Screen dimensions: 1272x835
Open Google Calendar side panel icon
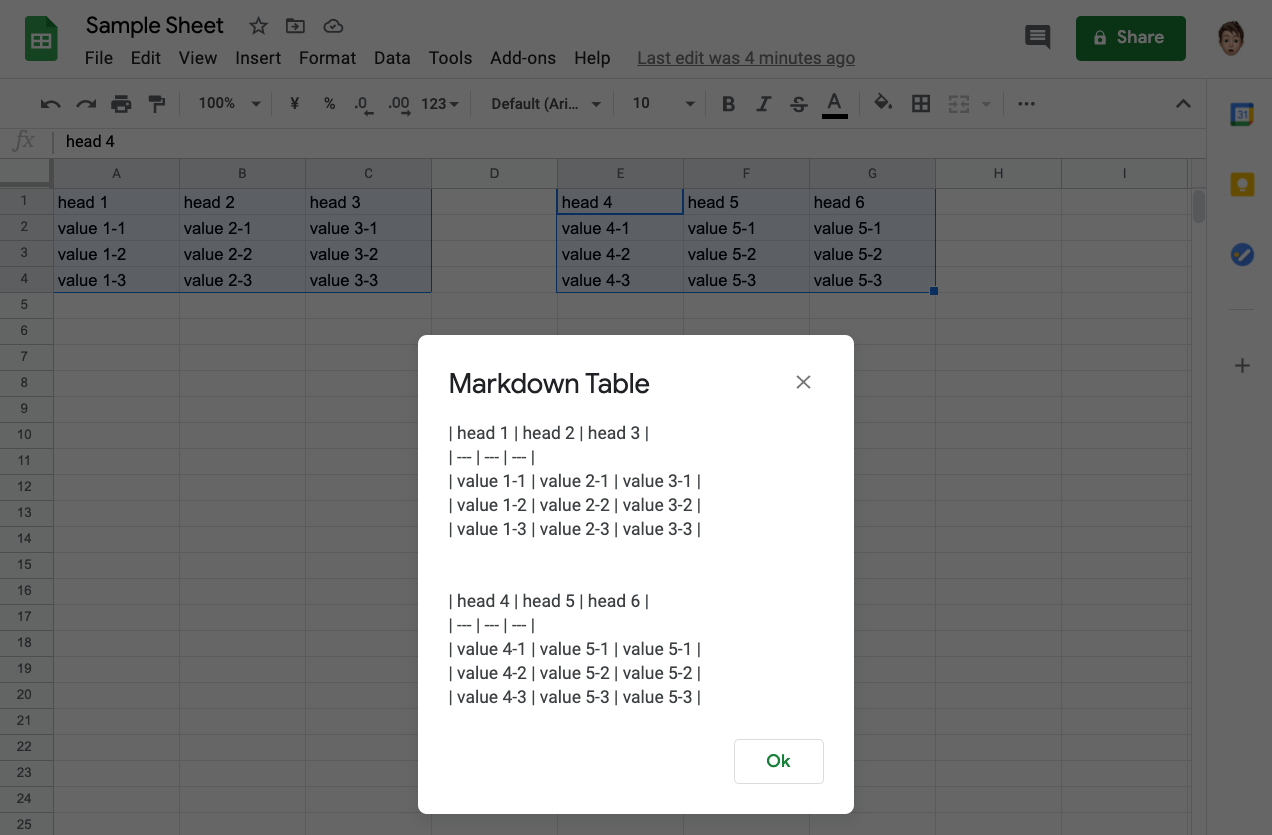1241,115
